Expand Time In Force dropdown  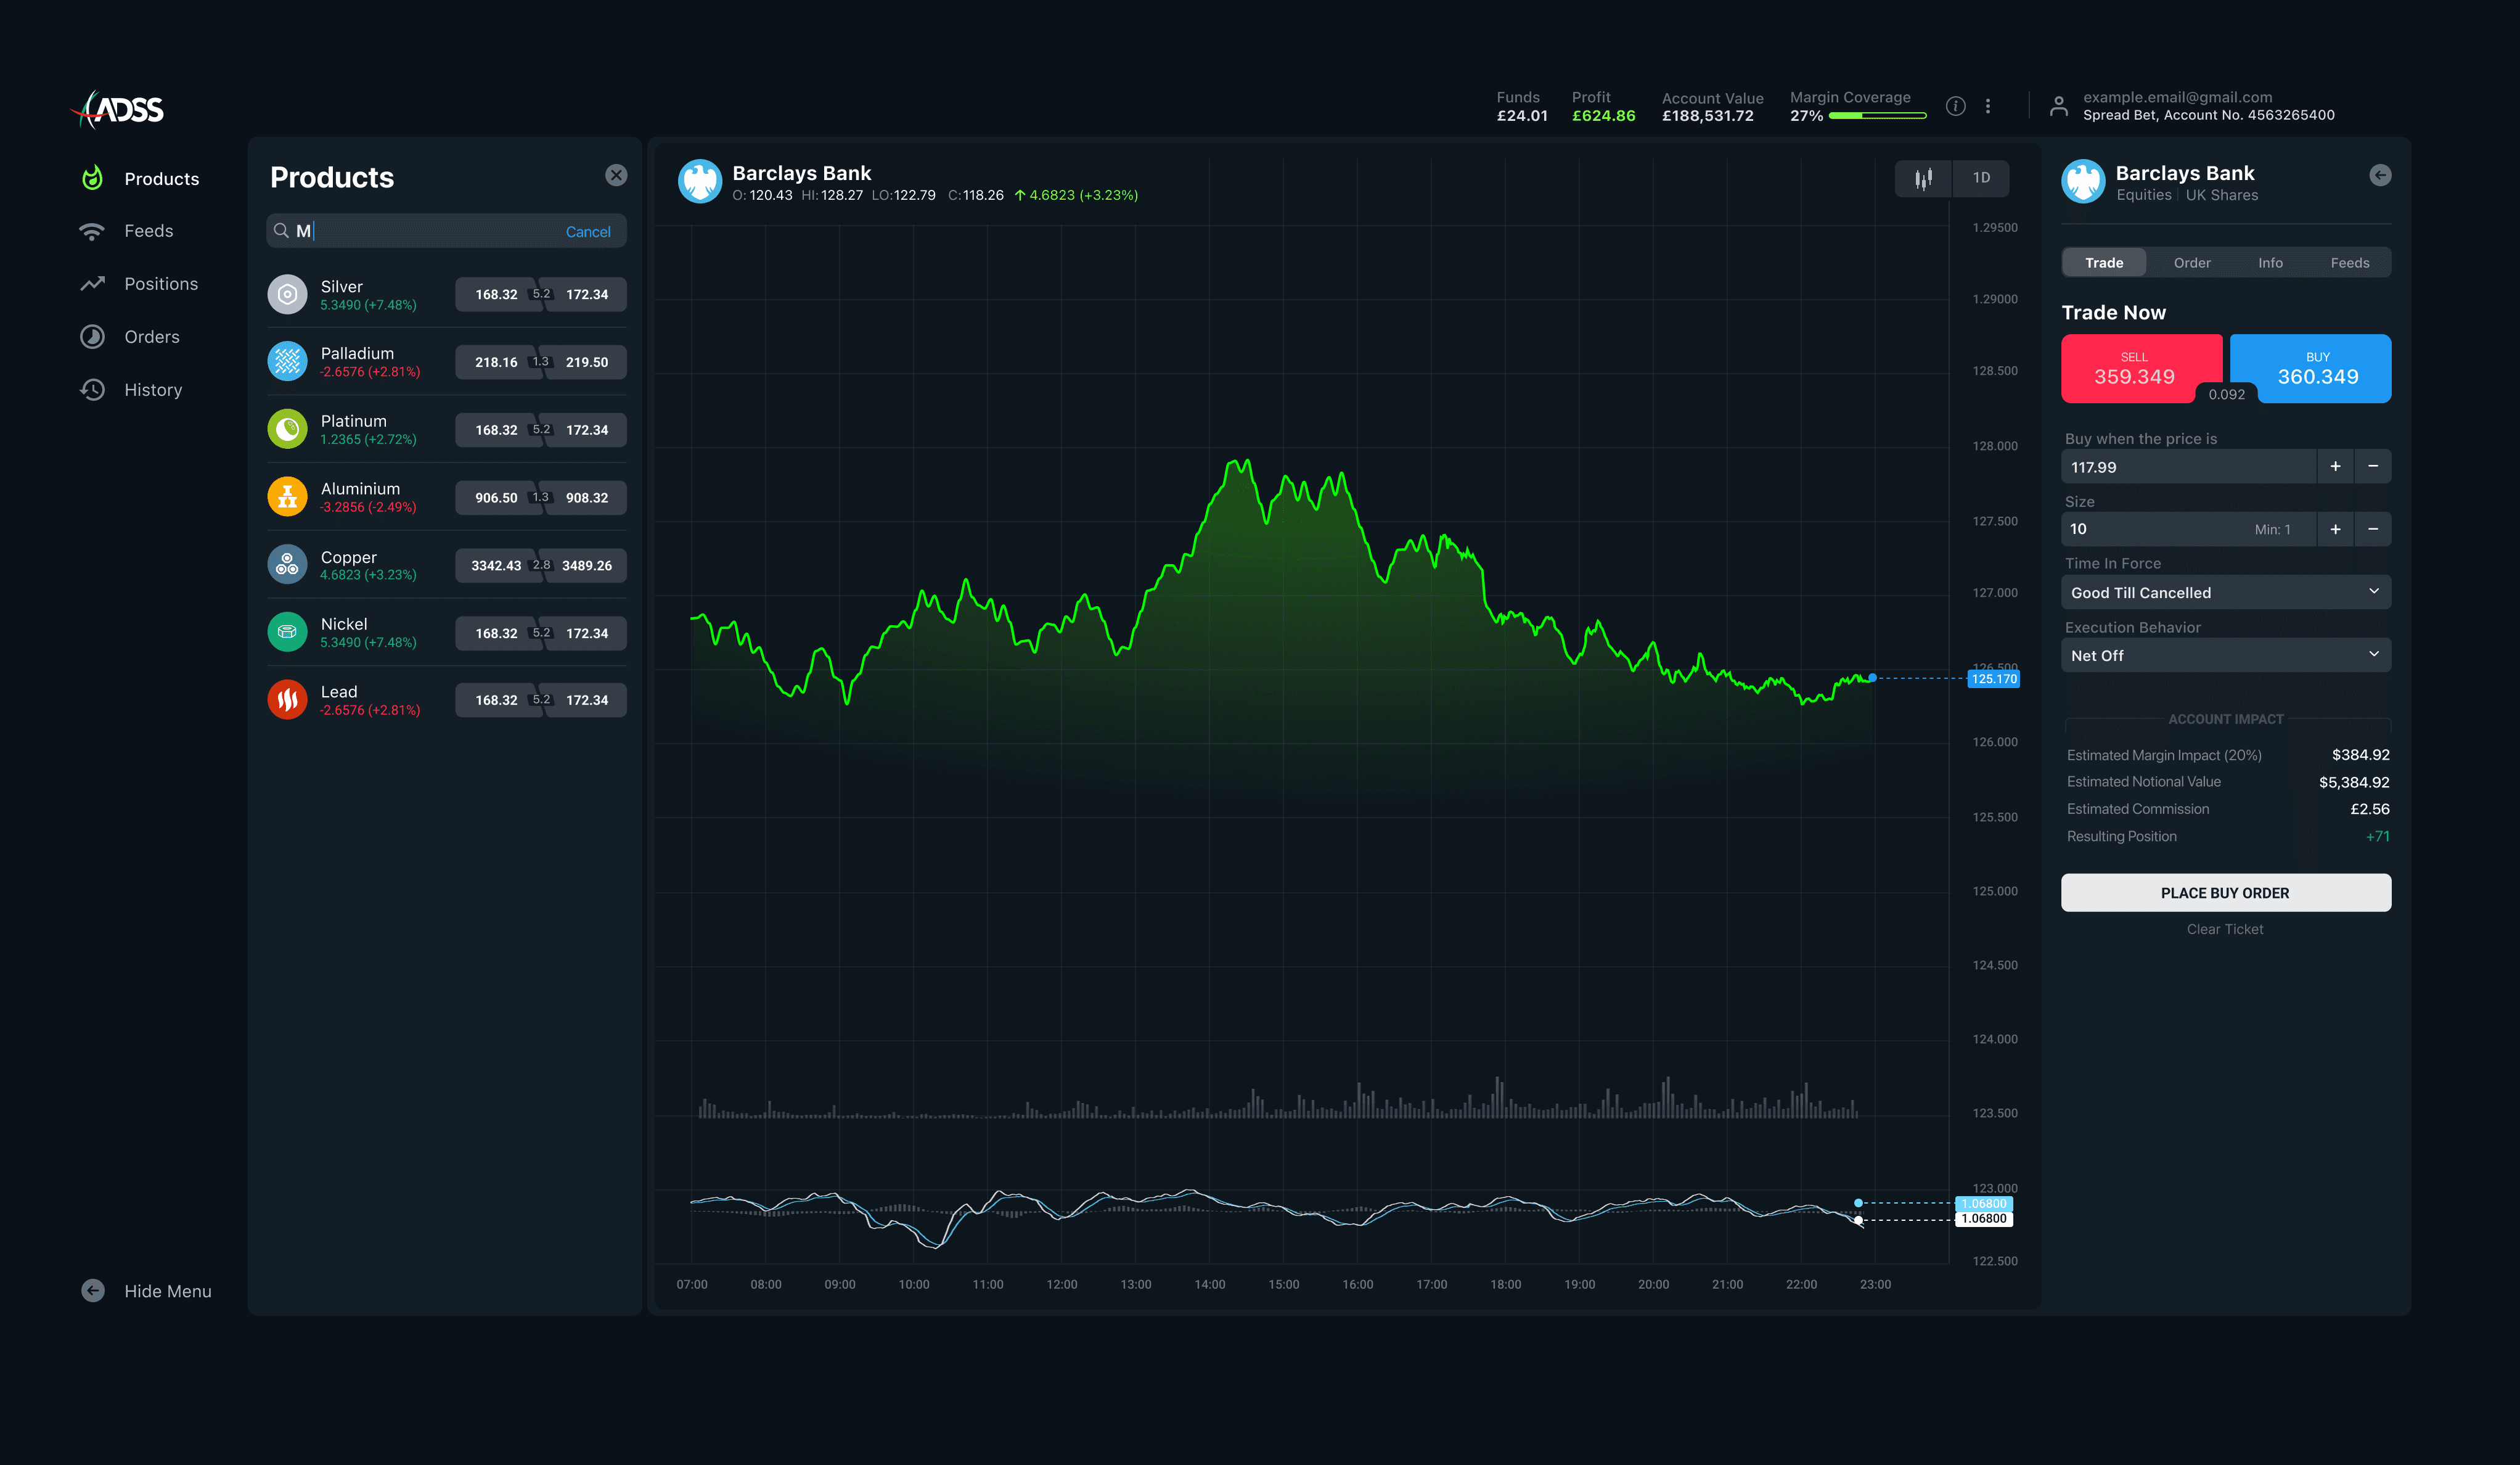[2225, 592]
